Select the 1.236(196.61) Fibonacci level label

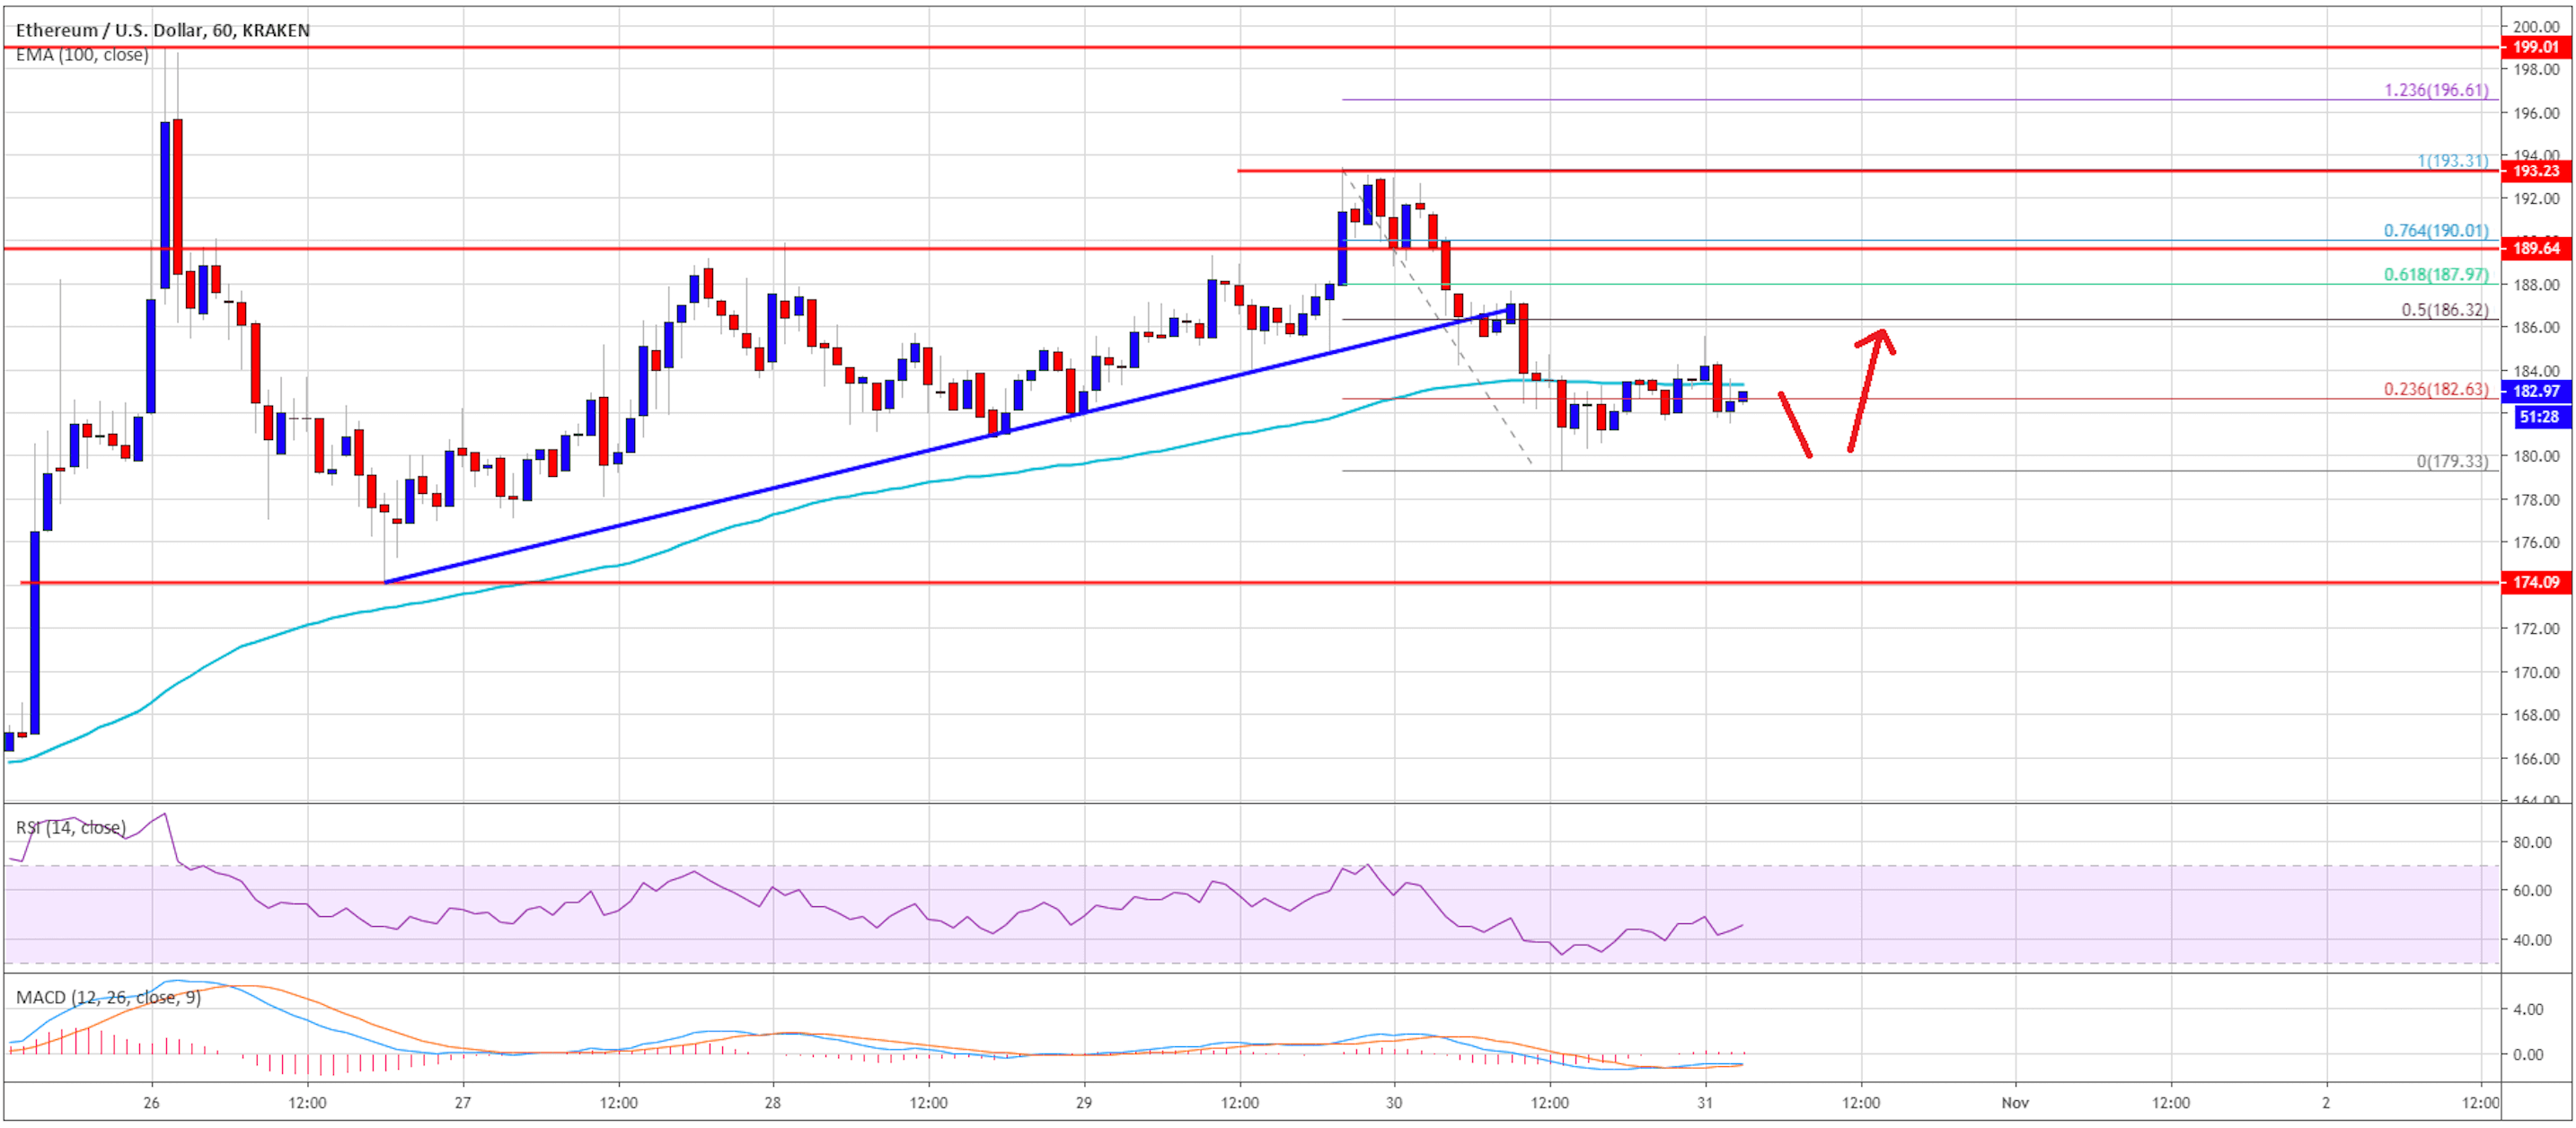pyautogui.click(x=2436, y=90)
